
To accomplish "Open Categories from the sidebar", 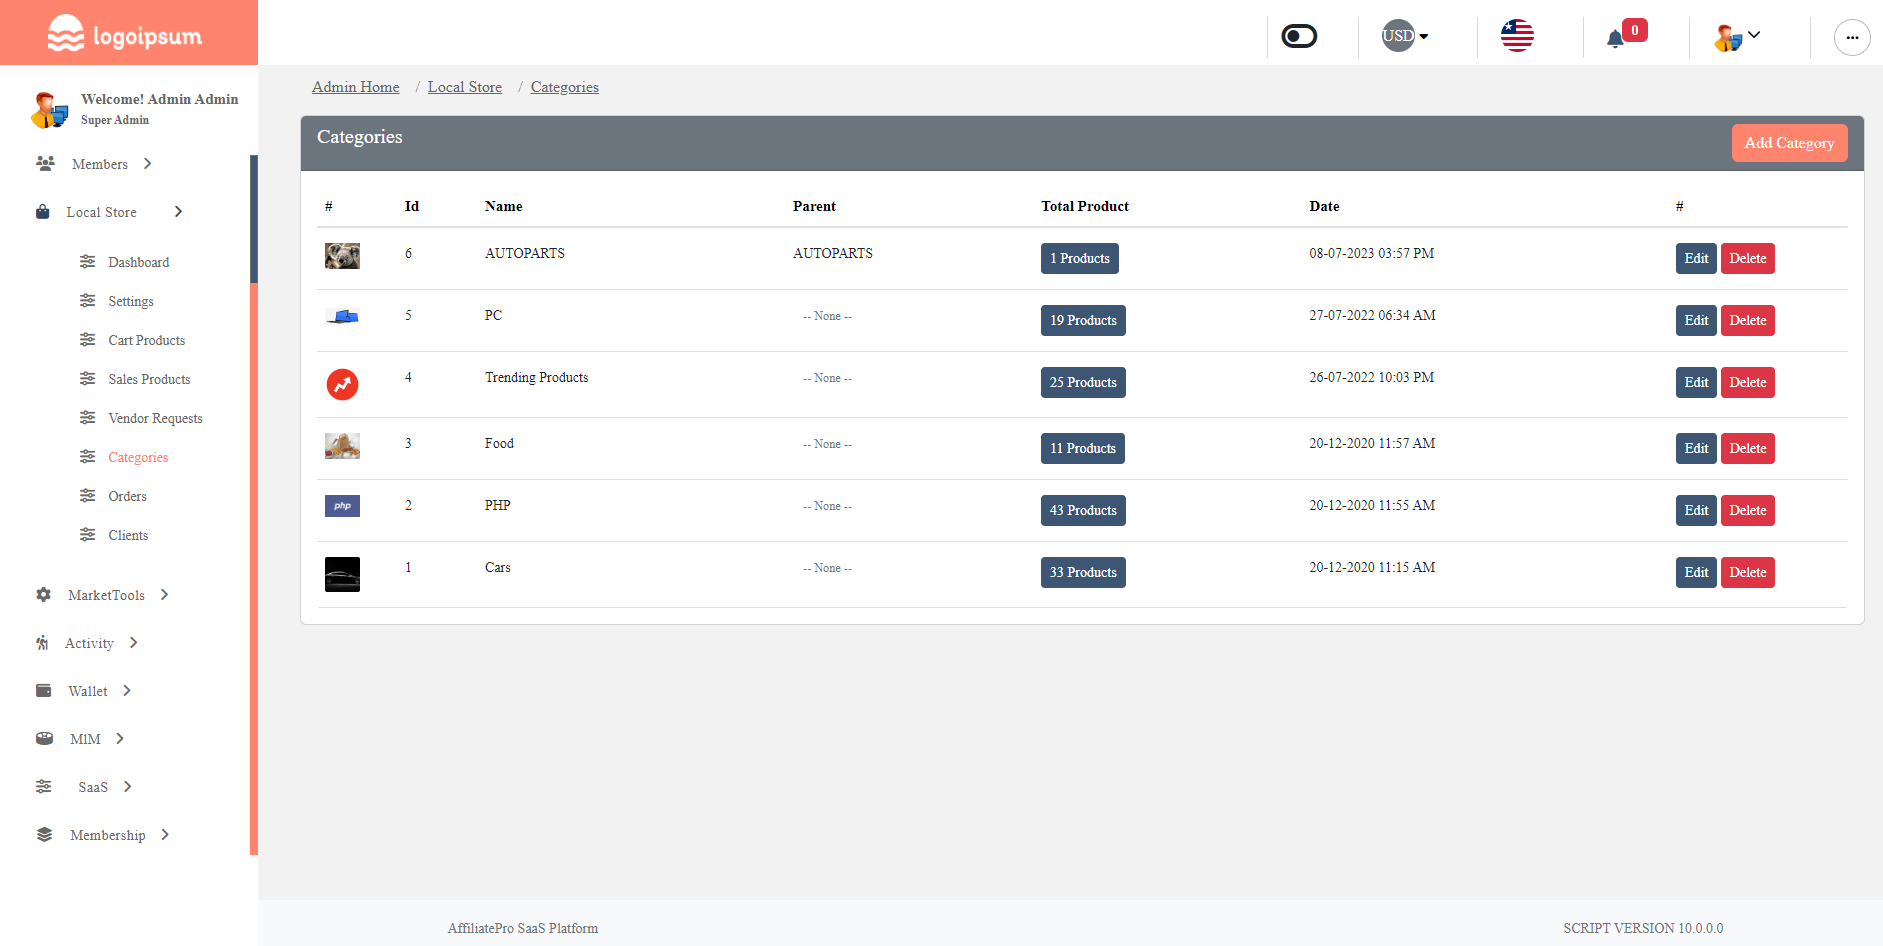I will pos(138,457).
